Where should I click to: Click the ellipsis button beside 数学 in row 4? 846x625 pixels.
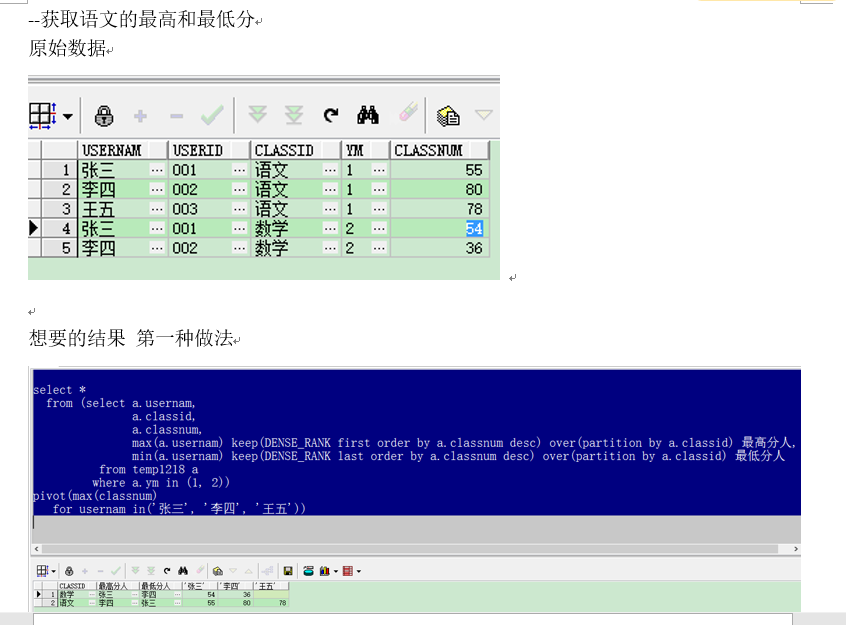pyautogui.click(x=330, y=228)
